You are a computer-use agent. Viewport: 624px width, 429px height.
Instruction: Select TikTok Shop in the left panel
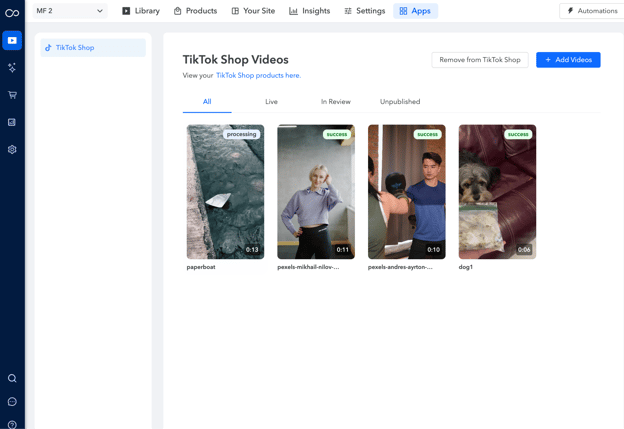pyautogui.click(x=75, y=48)
